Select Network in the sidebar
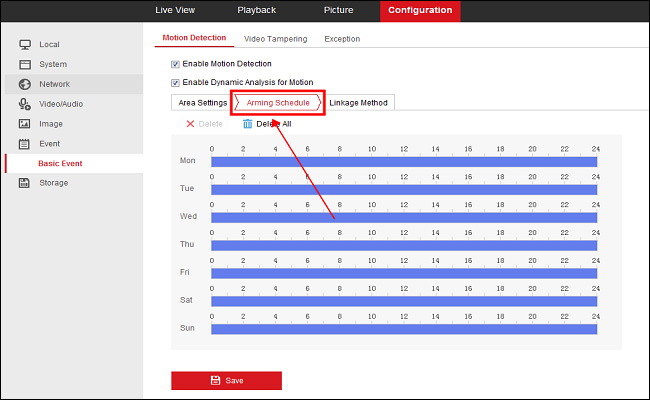The image size is (650, 400). (55, 84)
